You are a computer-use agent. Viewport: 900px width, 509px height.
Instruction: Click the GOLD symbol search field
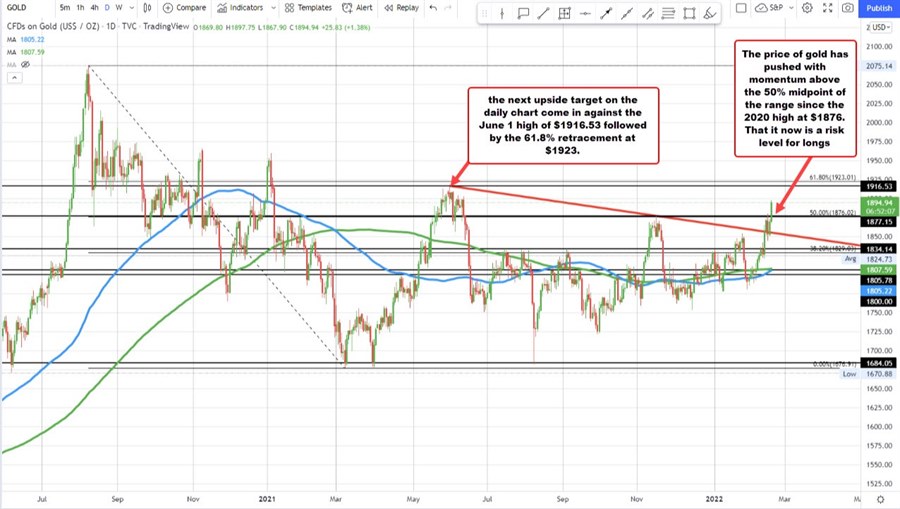tap(25, 8)
